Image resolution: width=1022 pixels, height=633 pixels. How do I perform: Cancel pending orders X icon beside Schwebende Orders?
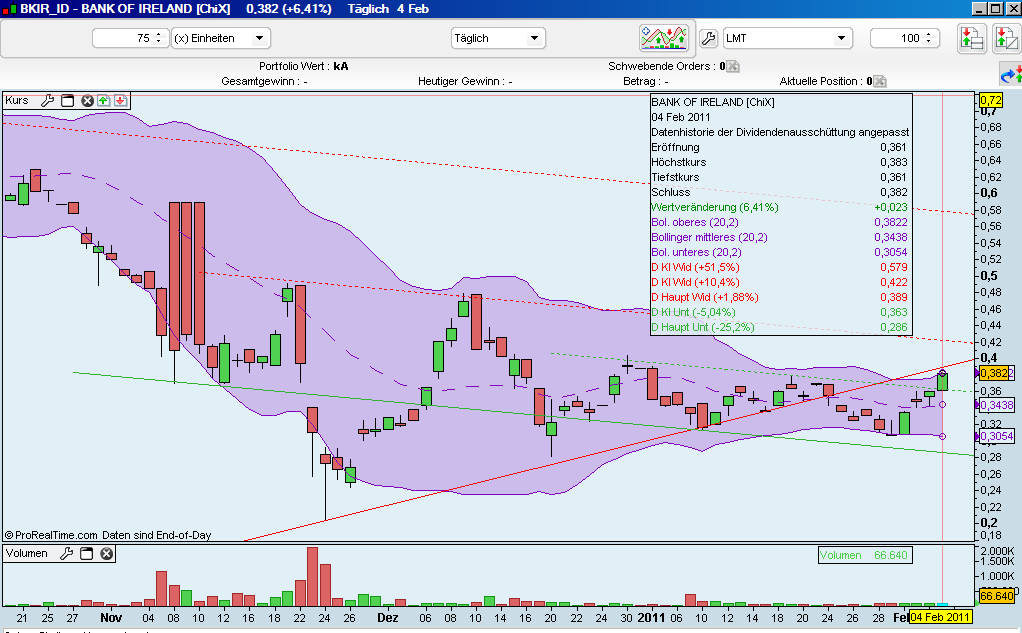click(733, 66)
